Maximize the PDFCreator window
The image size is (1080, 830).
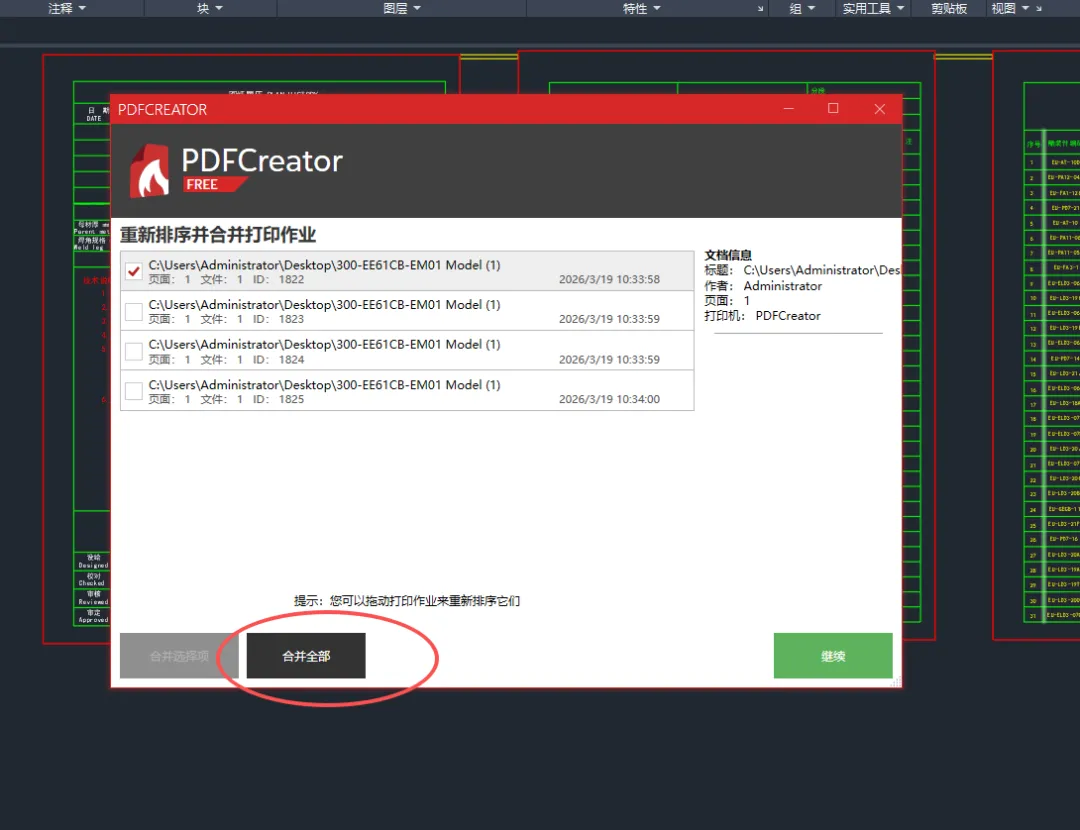(833, 109)
